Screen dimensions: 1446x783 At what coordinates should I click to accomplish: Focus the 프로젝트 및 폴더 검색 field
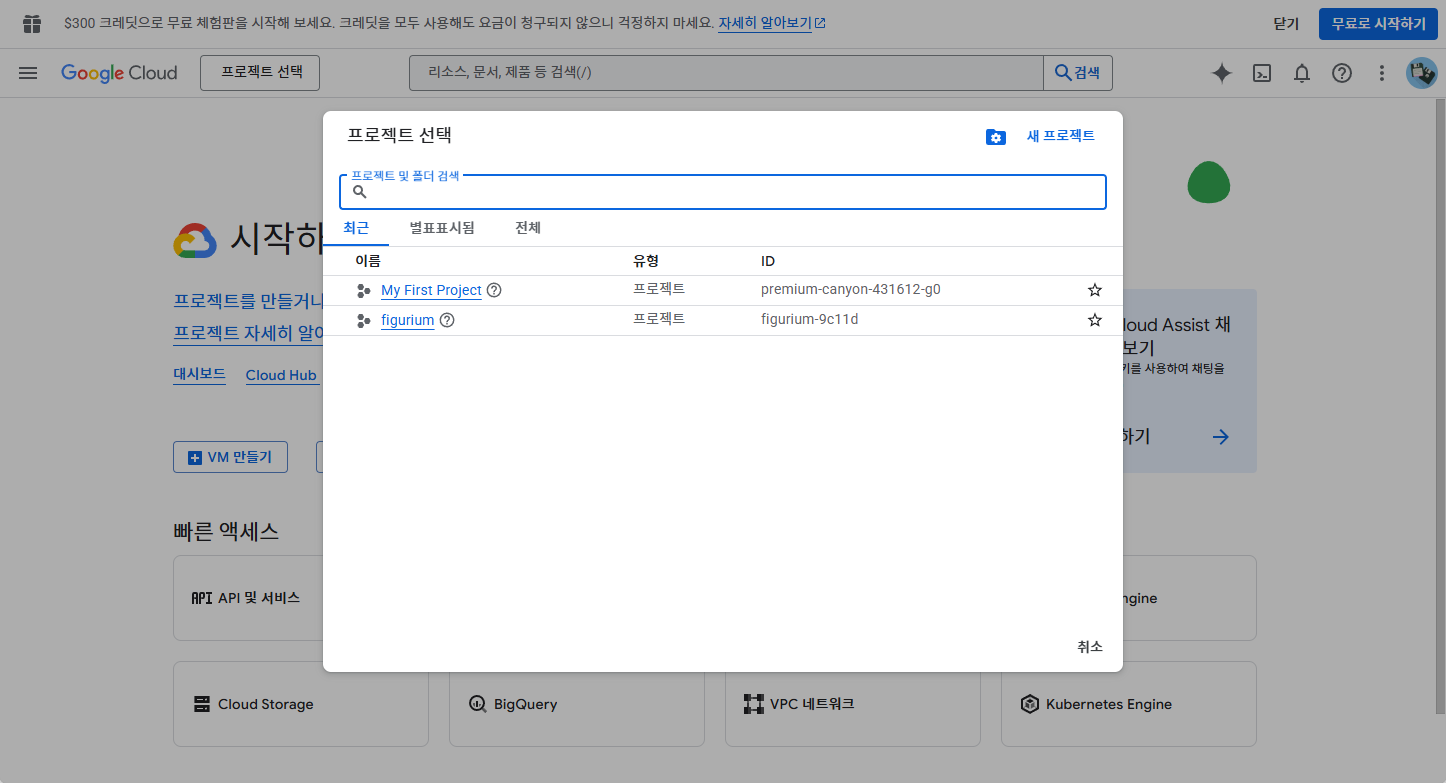coord(723,192)
